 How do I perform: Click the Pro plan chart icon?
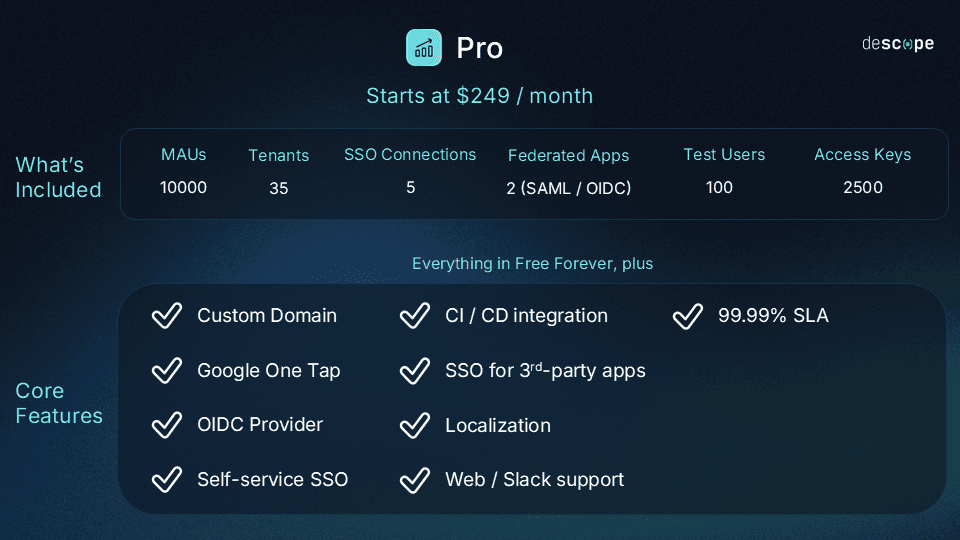pos(424,48)
